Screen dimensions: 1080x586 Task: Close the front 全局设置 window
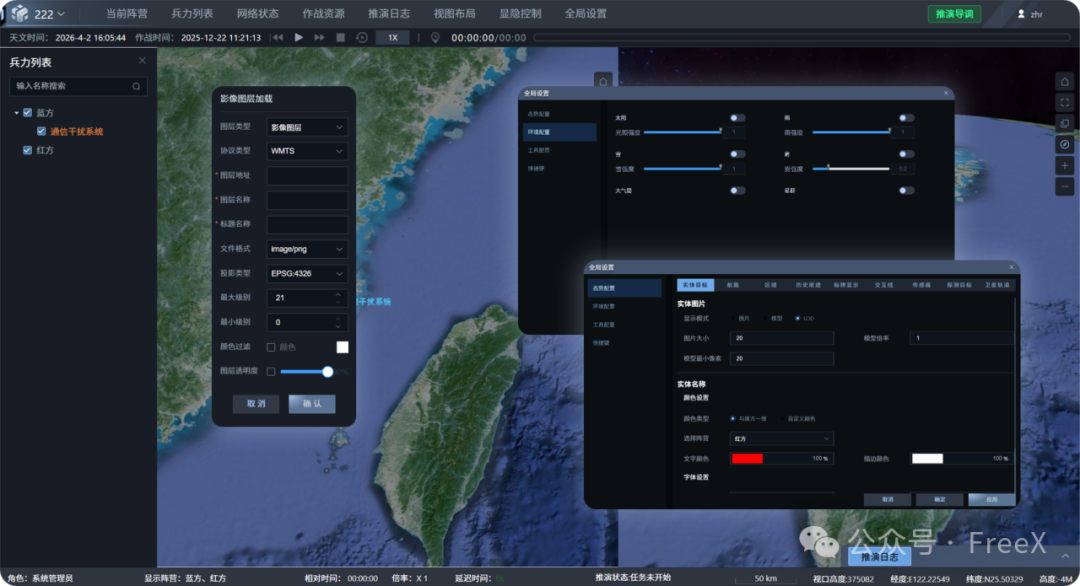(1011, 266)
